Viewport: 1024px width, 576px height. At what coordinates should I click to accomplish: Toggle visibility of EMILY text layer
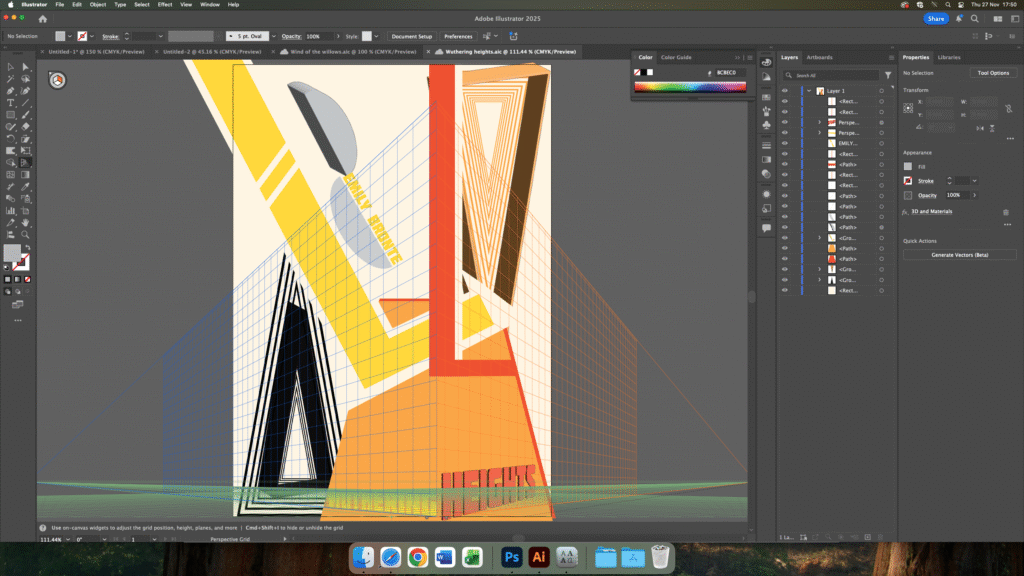(x=784, y=143)
